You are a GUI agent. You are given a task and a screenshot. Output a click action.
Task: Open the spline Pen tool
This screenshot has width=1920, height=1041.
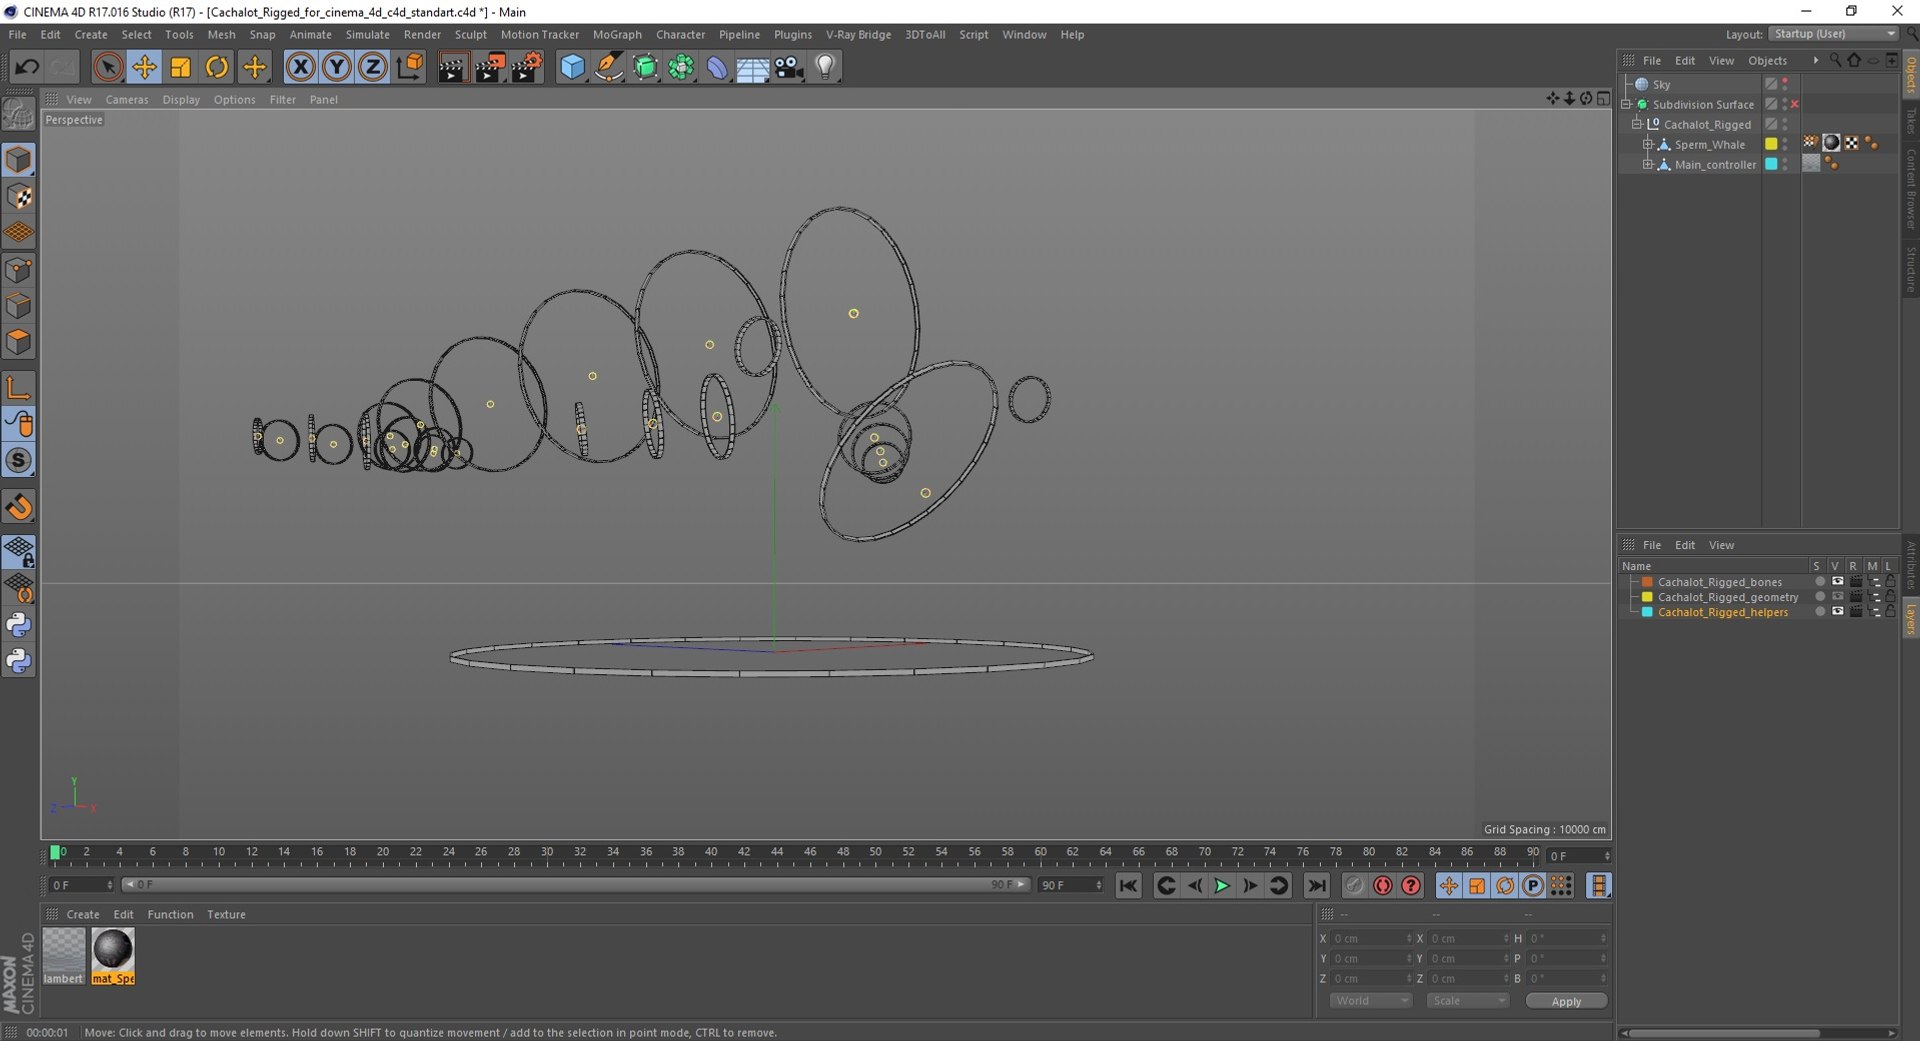pyautogui.click(x=608, y=67)
